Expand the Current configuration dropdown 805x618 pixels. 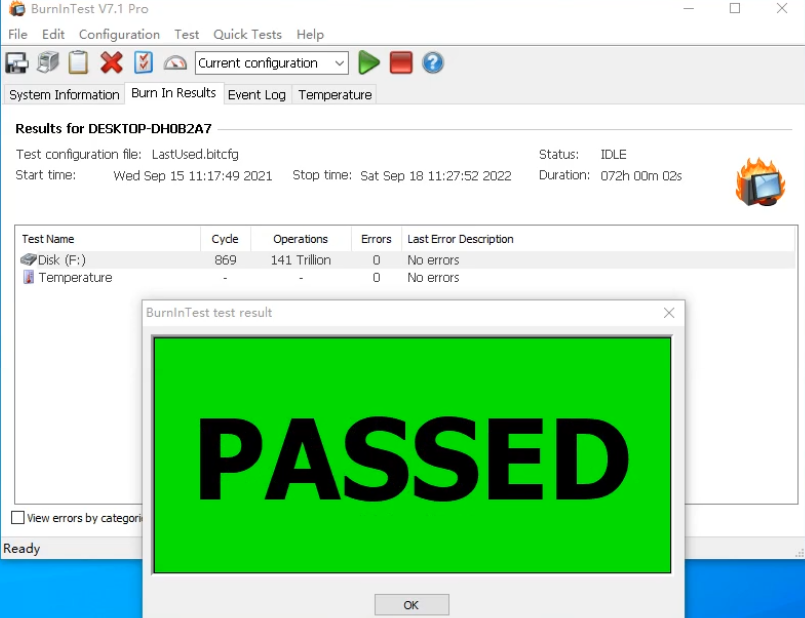click(x=339, y=63)
